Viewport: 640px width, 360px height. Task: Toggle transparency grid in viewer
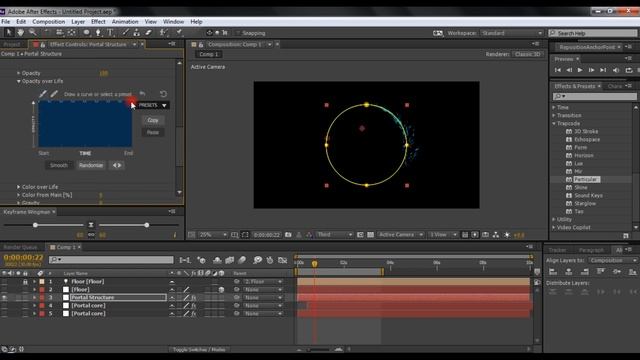click(x=371, y=235)
